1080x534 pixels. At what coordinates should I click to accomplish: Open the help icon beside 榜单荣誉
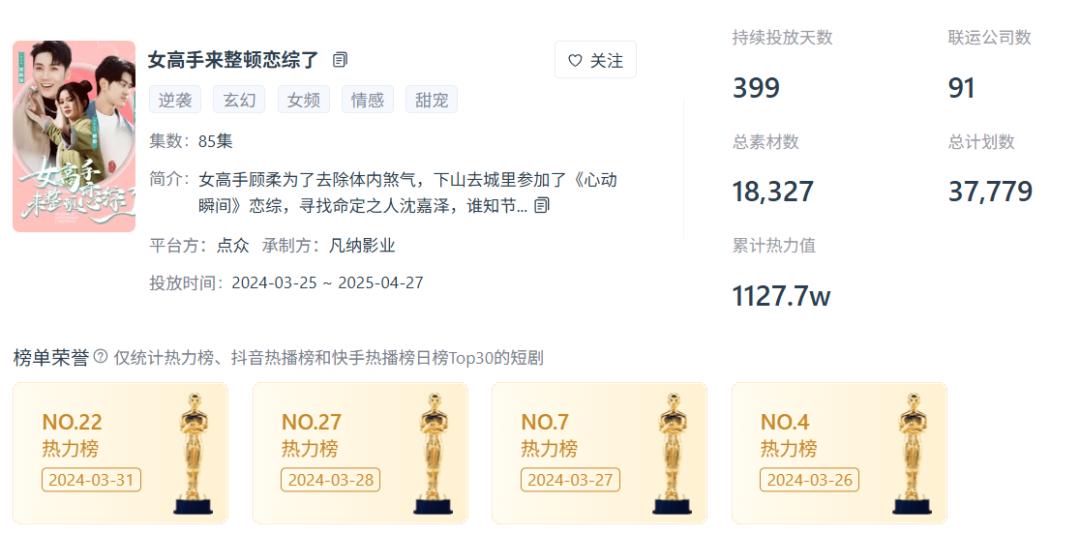[100, 356]
